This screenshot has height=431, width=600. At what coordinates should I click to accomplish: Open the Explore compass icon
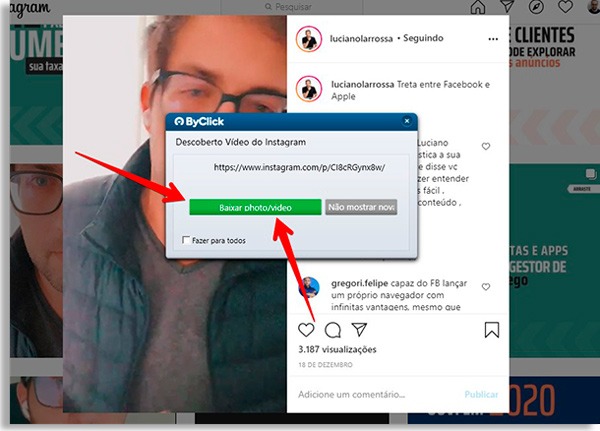pyautogui.click(x=537, y=8)
